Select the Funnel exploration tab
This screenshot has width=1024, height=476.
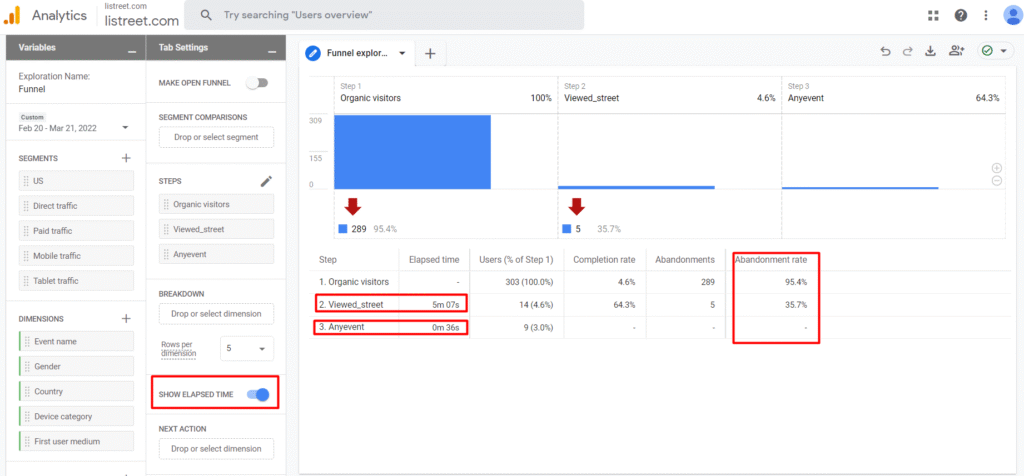[360, 53]
